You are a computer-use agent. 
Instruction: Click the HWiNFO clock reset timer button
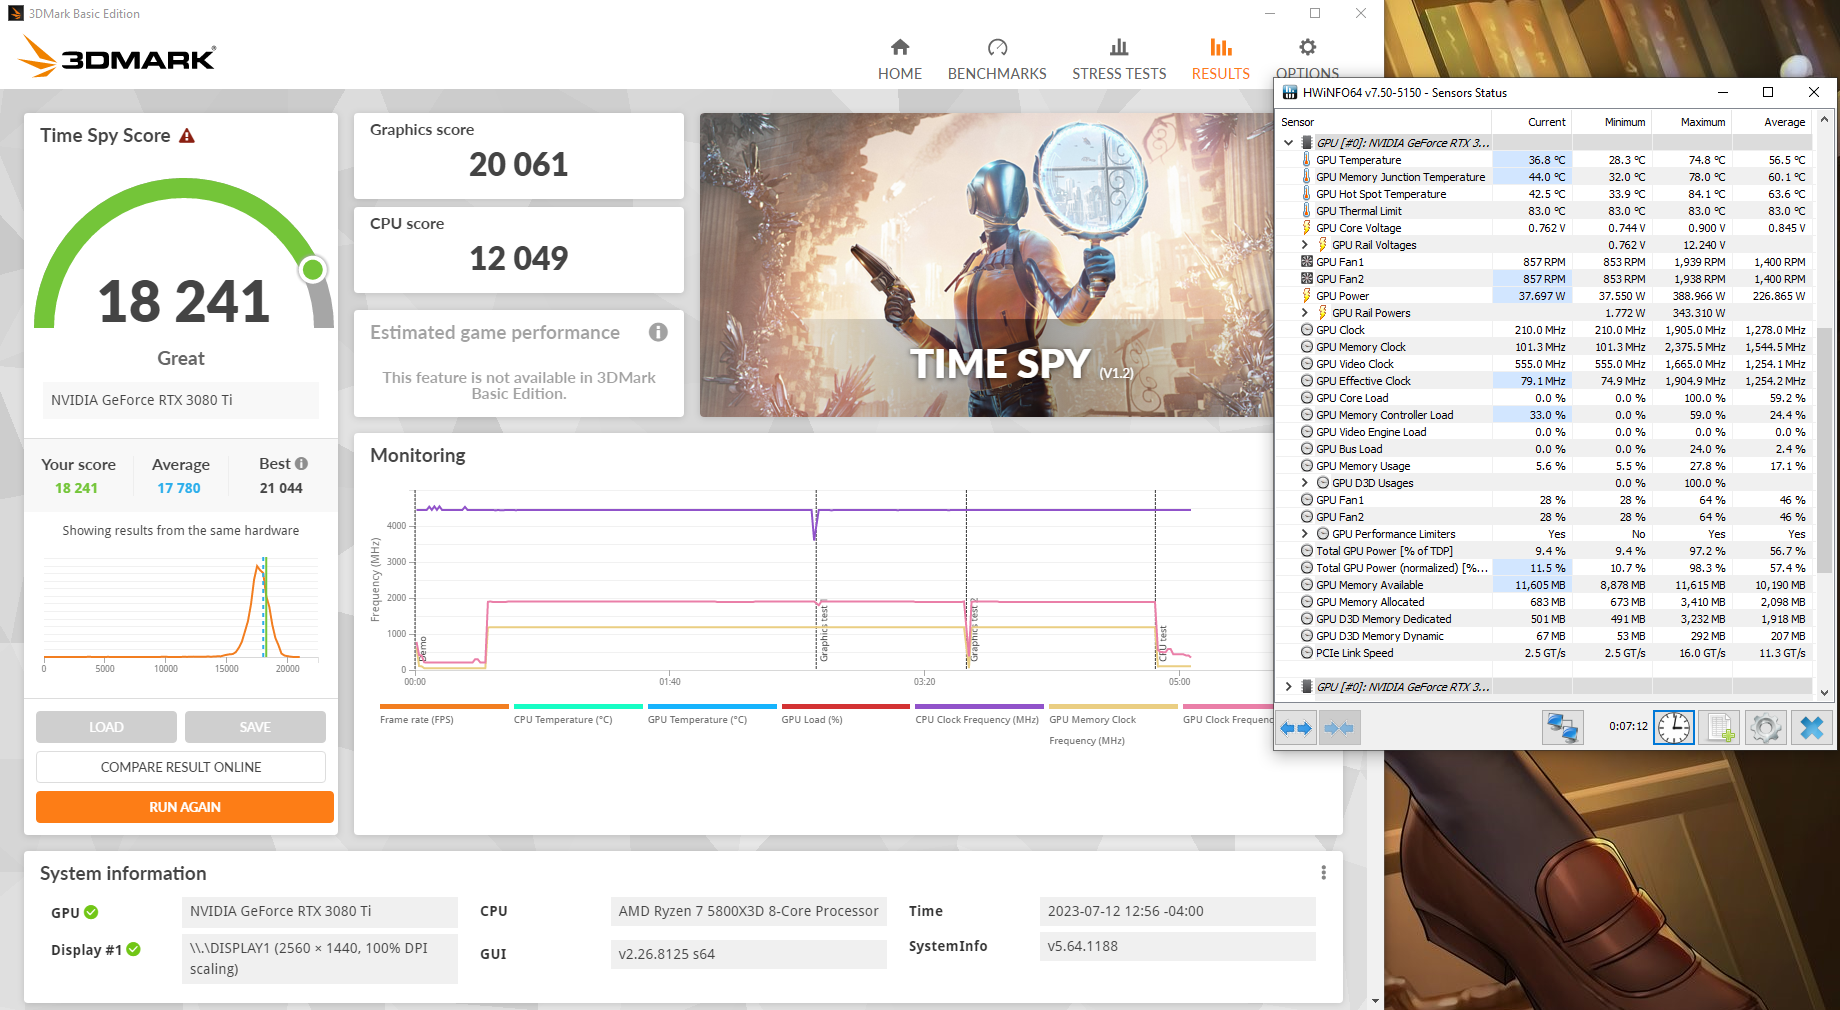1674,727
